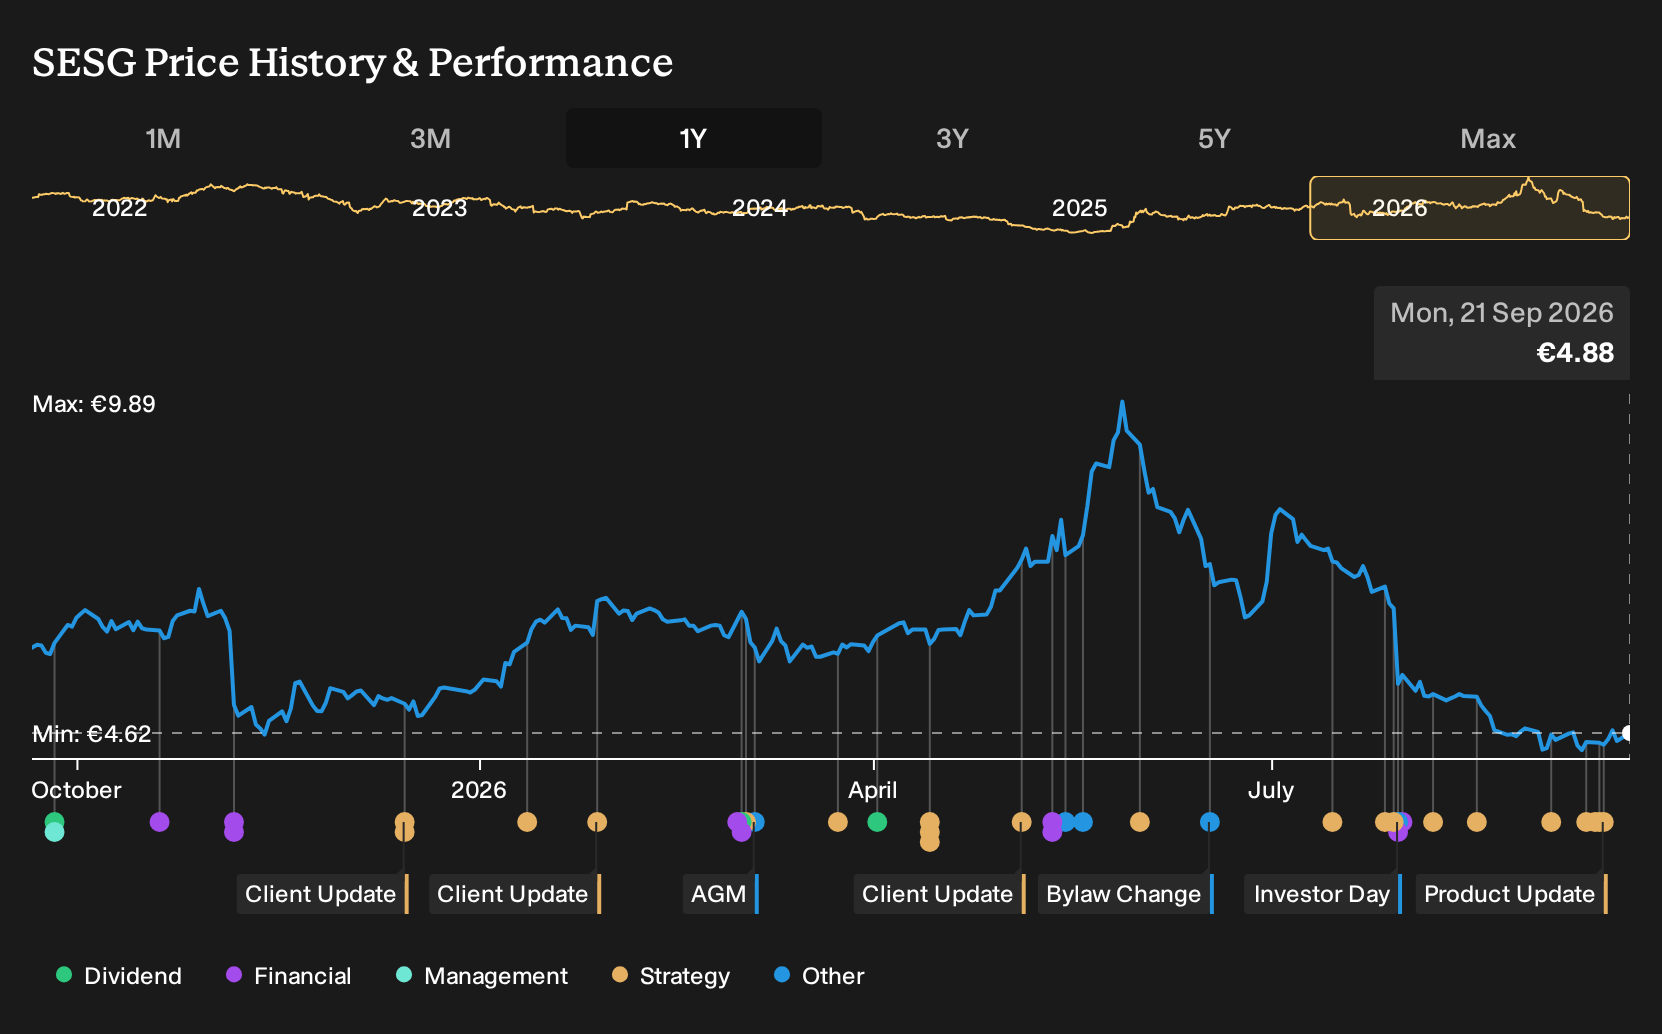This screenshot has width=1662, height=1034.
Task: Click the 2026 axis label on main chart
Action: (x=479, y=790)
